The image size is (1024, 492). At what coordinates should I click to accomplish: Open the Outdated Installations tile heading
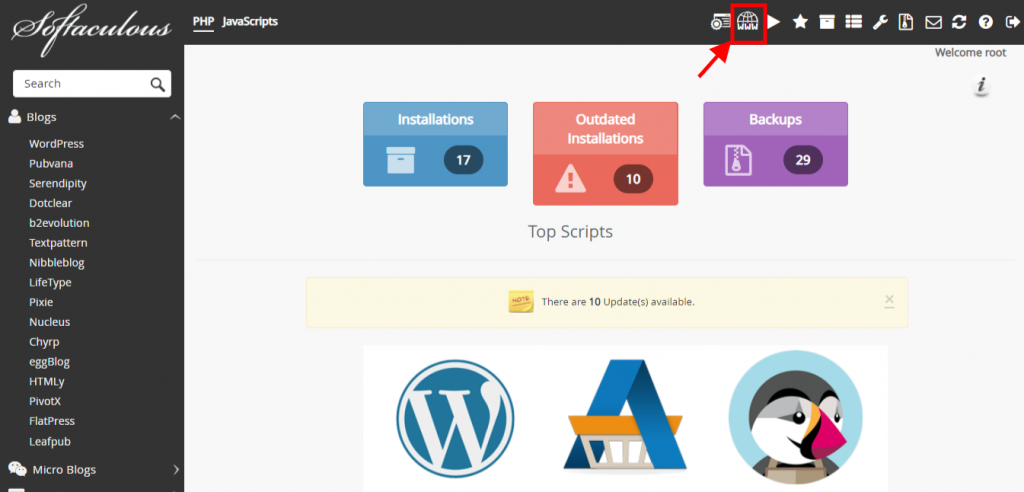[605, 129]
